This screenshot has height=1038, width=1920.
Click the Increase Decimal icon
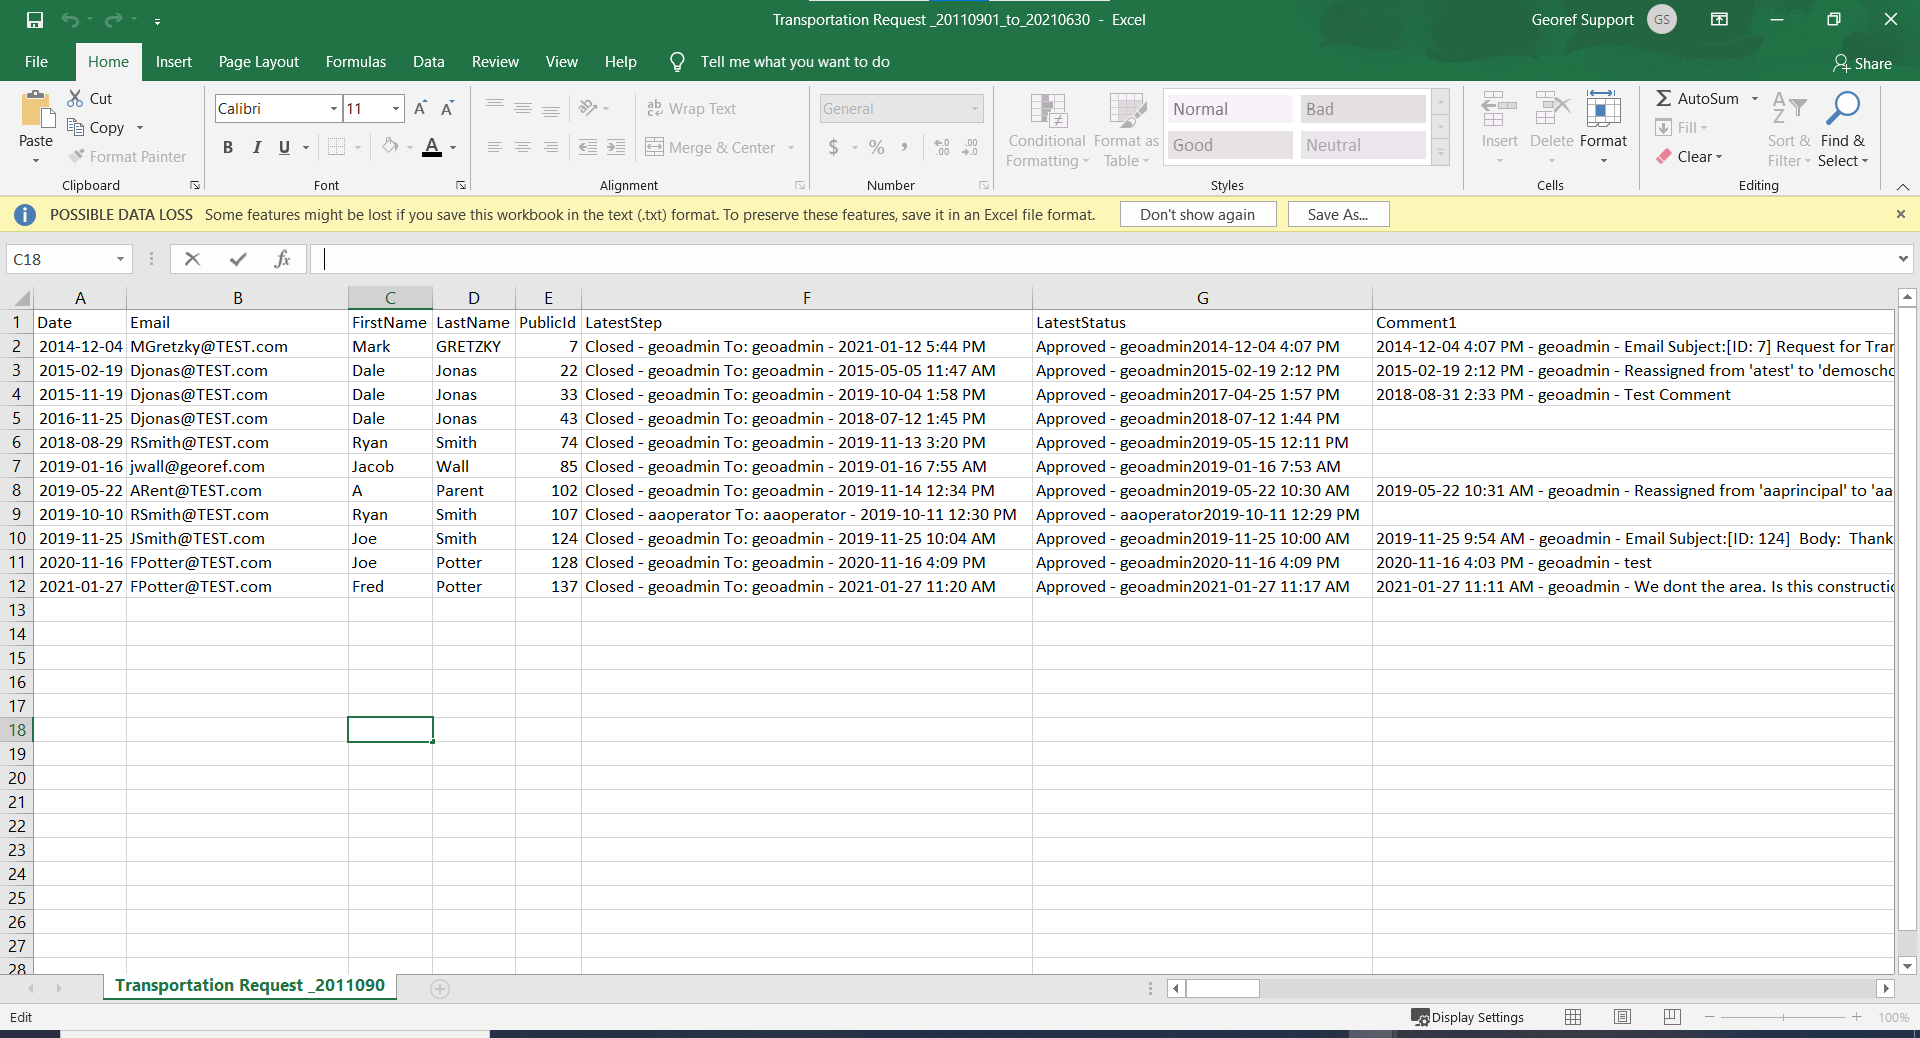[x=941, y=147]
